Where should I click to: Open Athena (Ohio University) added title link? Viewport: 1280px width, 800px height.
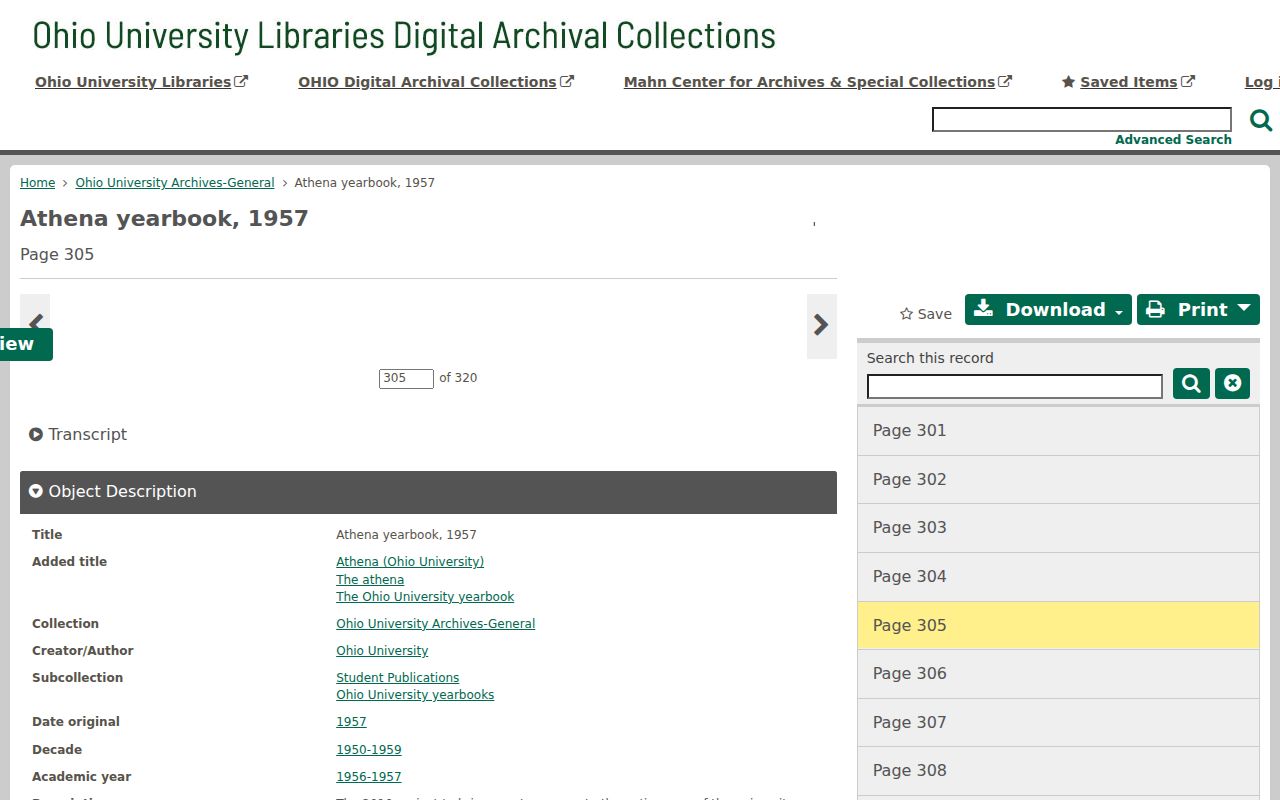pyautogui.click(x=410, y=562)
